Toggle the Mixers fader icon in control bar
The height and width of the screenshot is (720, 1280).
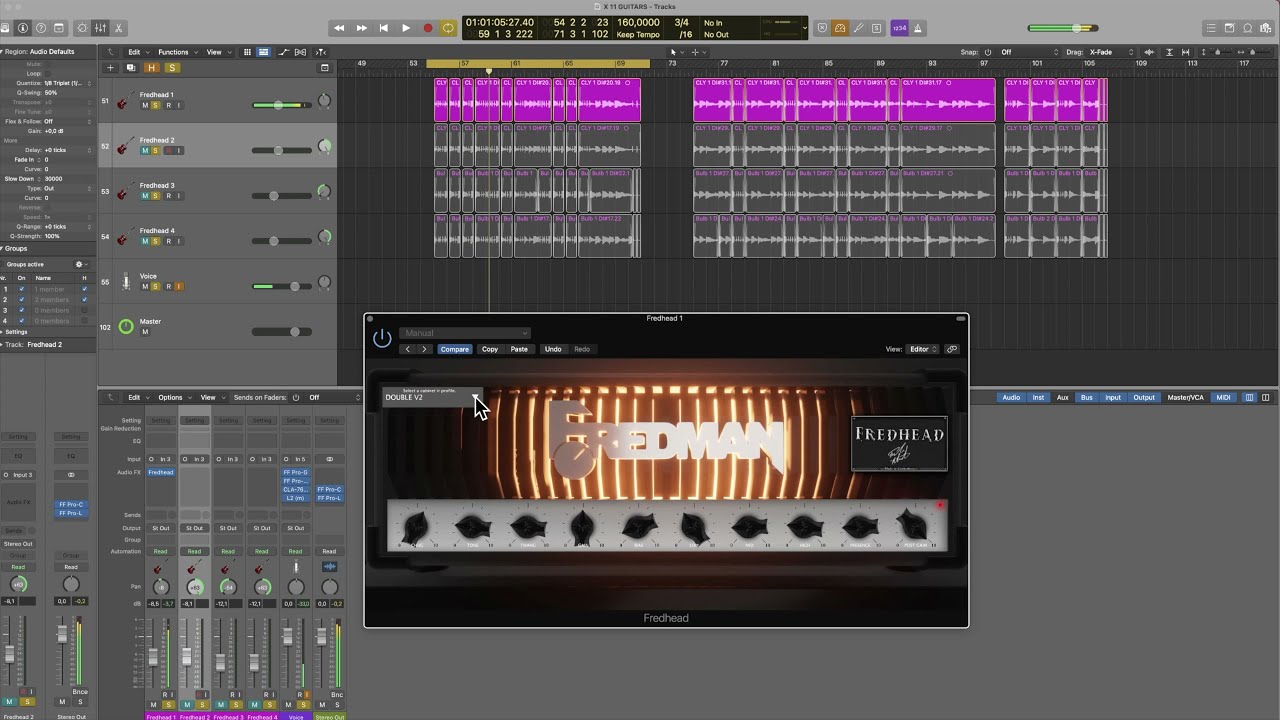101,28
